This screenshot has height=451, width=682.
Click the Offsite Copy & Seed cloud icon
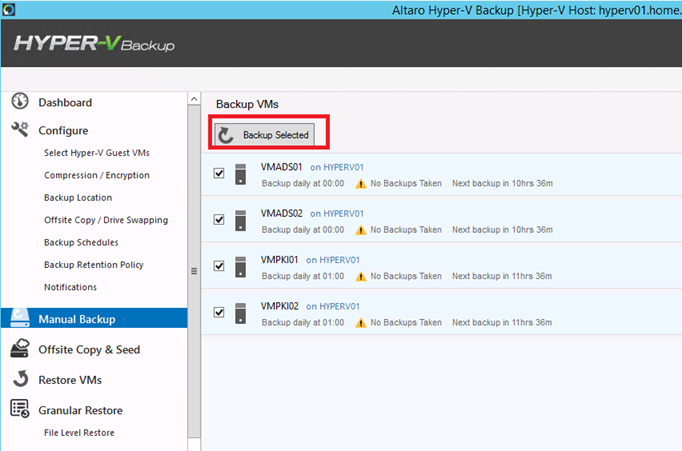click(20, 349)
